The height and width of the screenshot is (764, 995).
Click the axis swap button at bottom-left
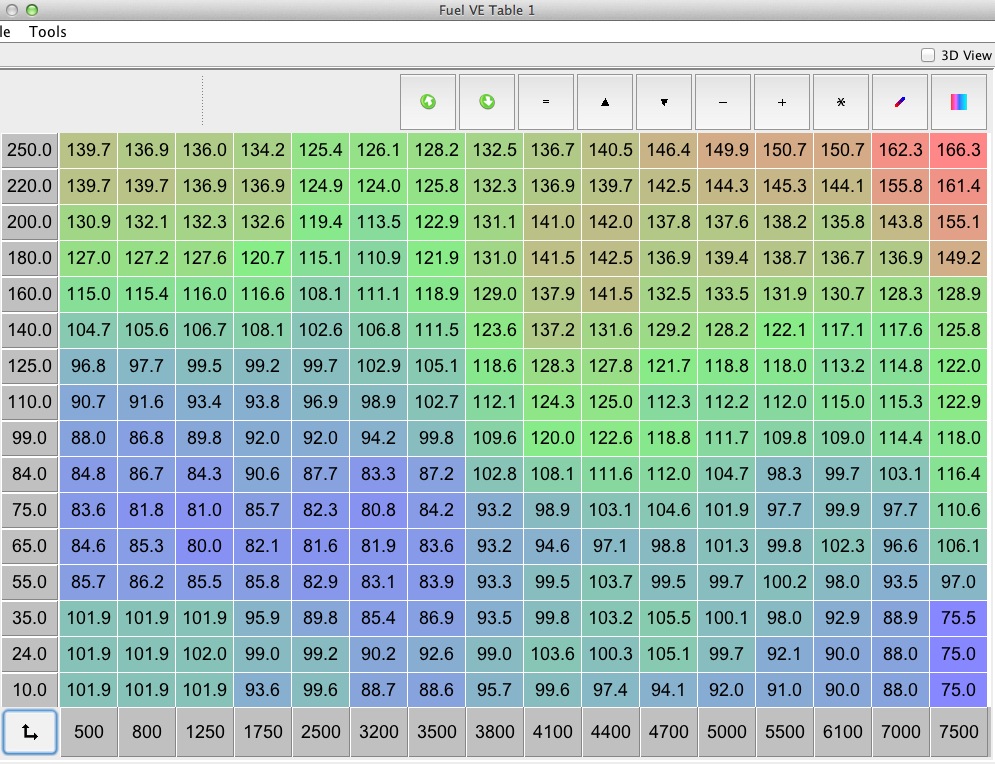pyautogui.click(x=30, y=733)
